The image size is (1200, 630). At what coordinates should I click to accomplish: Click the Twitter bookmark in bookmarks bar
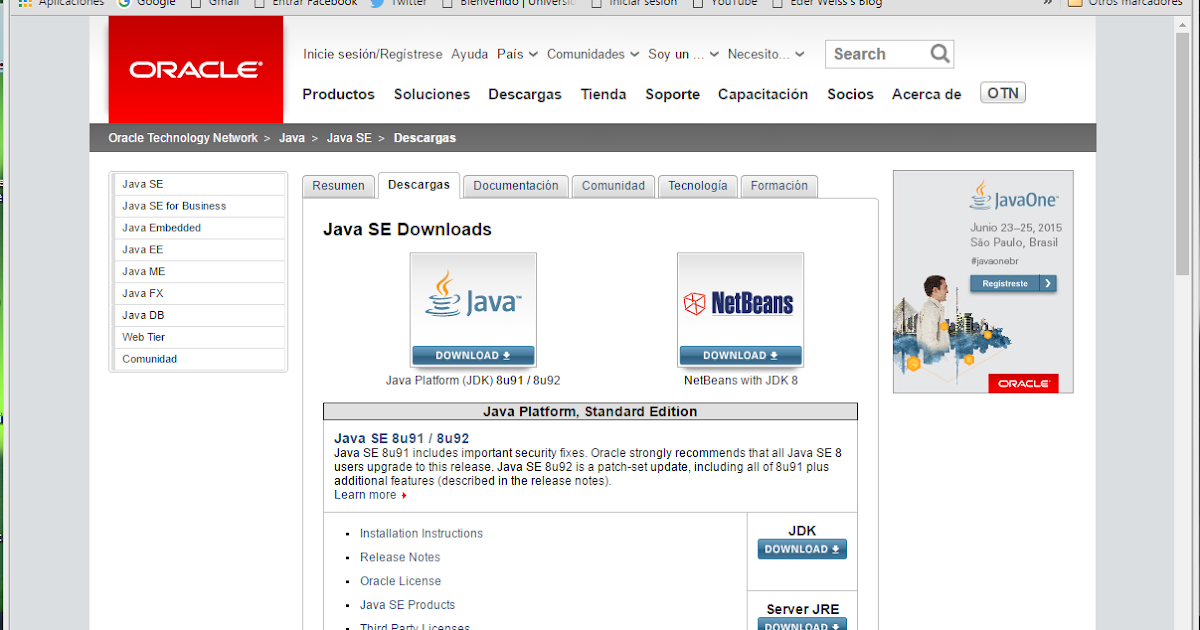398,3
